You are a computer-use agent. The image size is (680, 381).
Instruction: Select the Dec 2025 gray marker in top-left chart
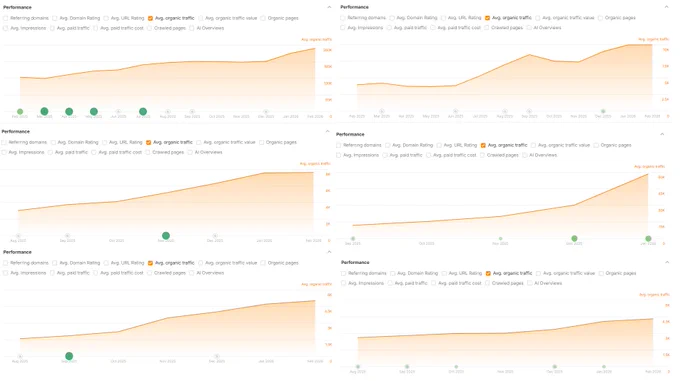click(x=266, y=112)
